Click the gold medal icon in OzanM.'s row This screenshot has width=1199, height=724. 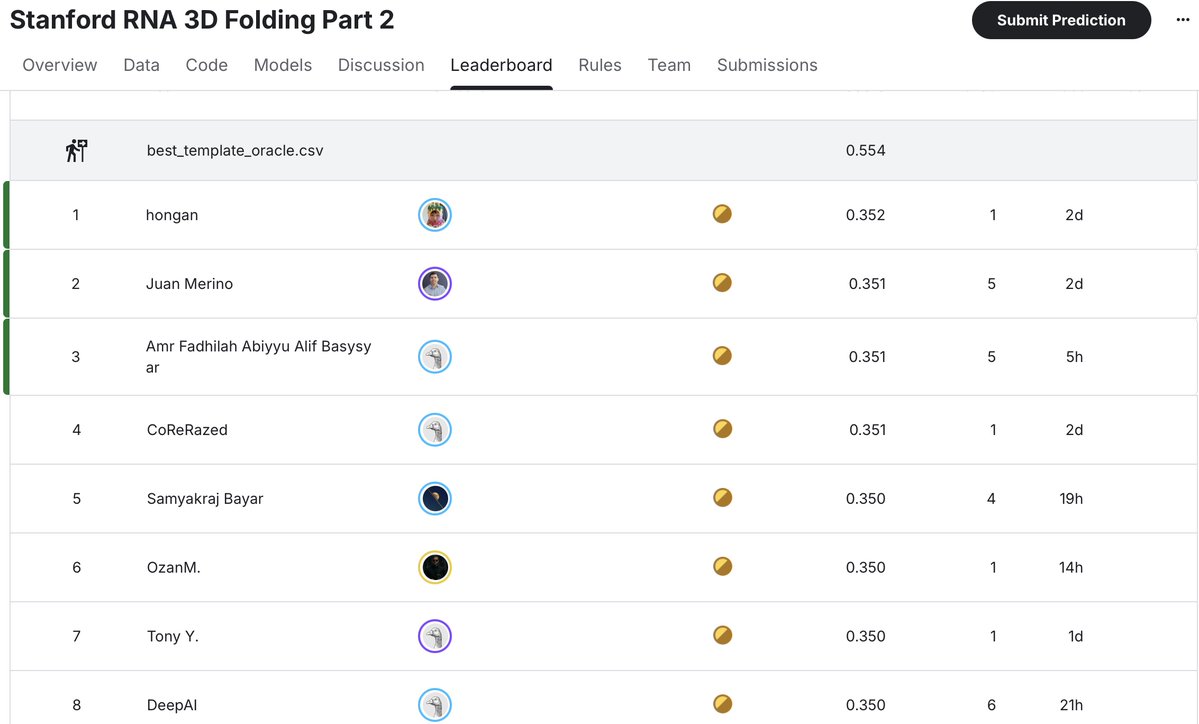pyautogui.click(x=722, y=567)
